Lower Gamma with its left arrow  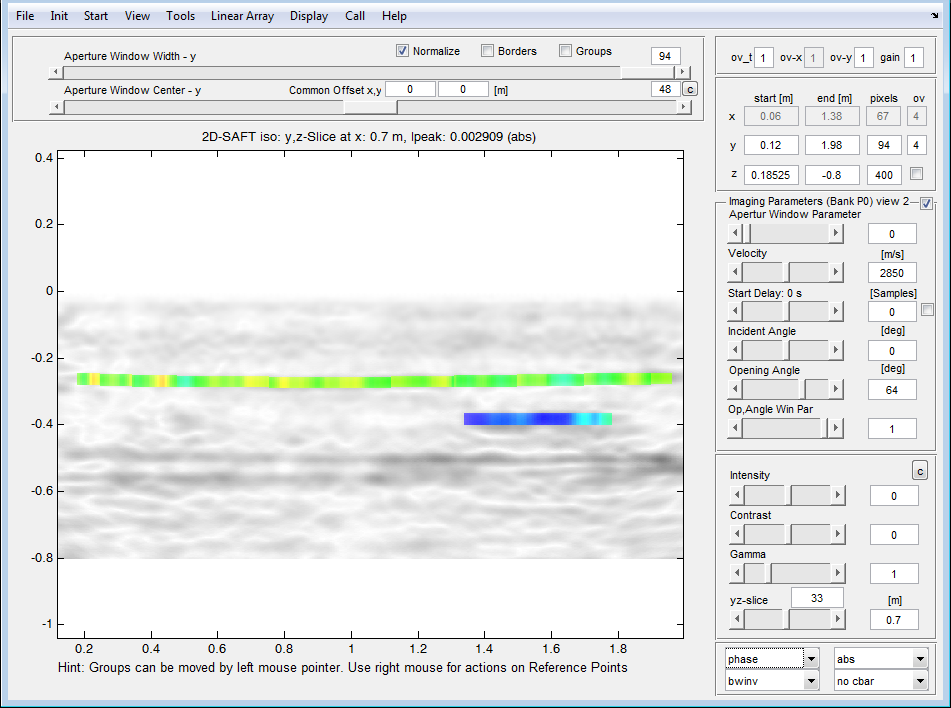point(738,573)
